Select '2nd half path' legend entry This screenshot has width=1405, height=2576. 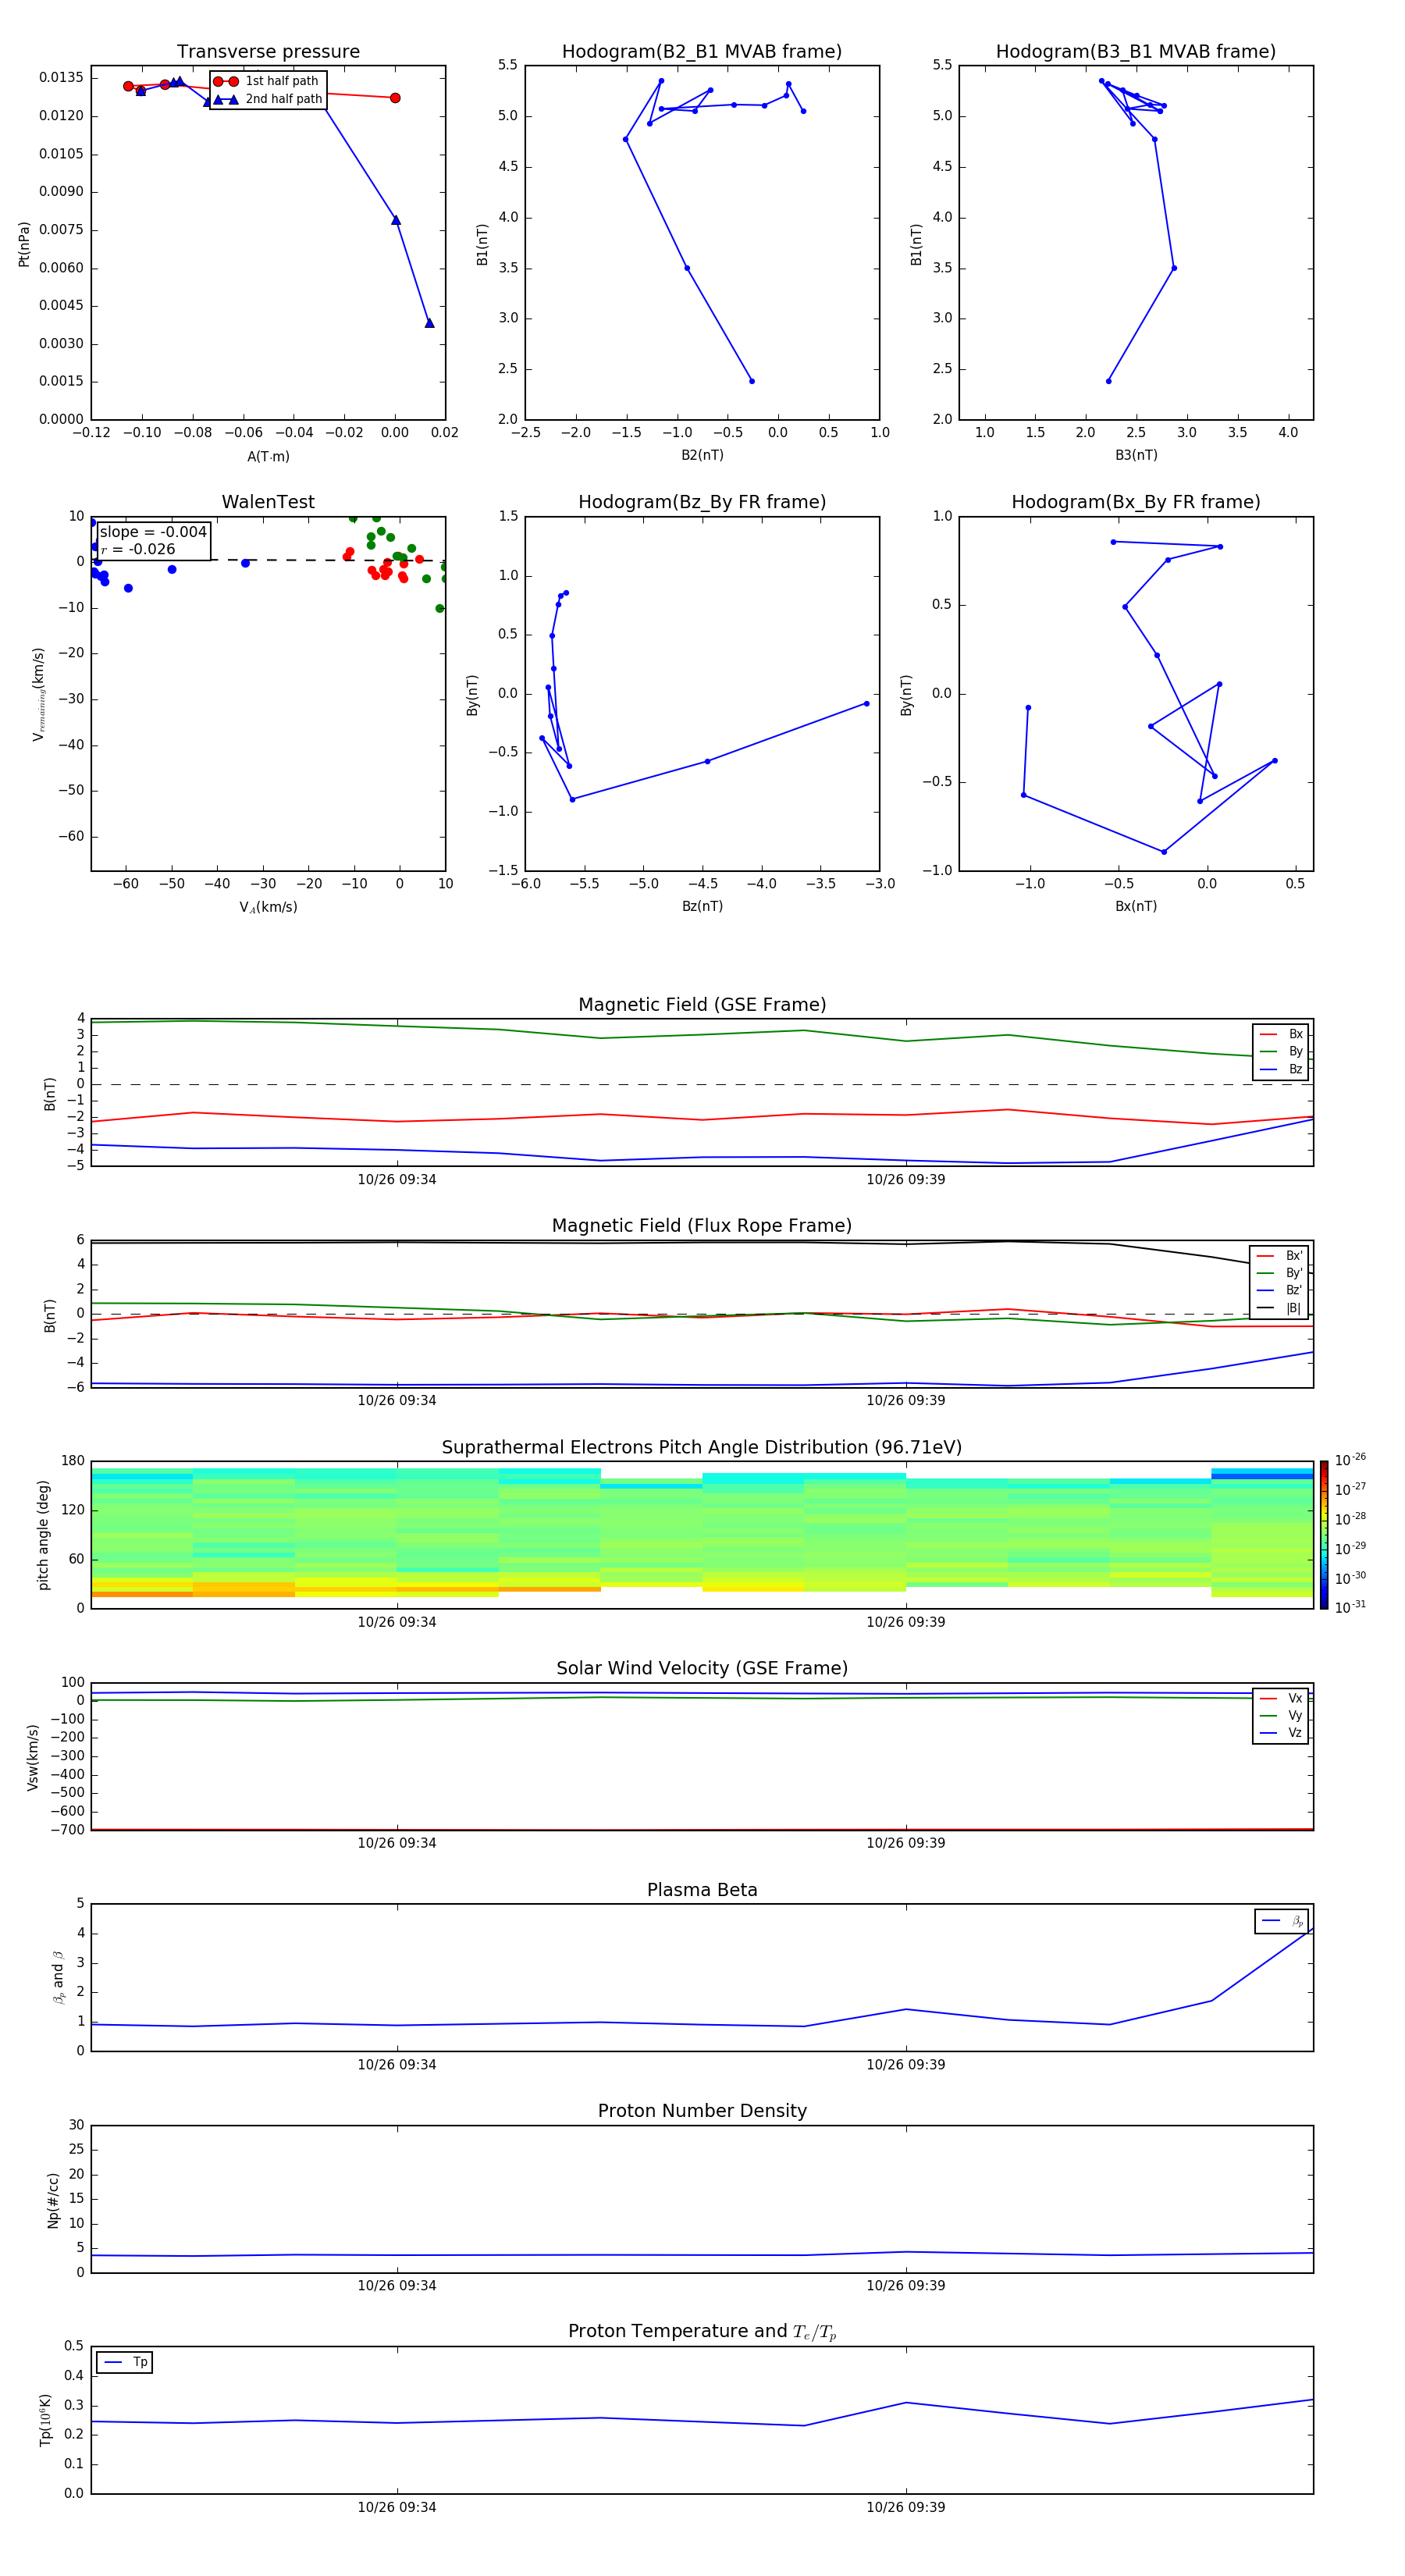click(267, 99)
